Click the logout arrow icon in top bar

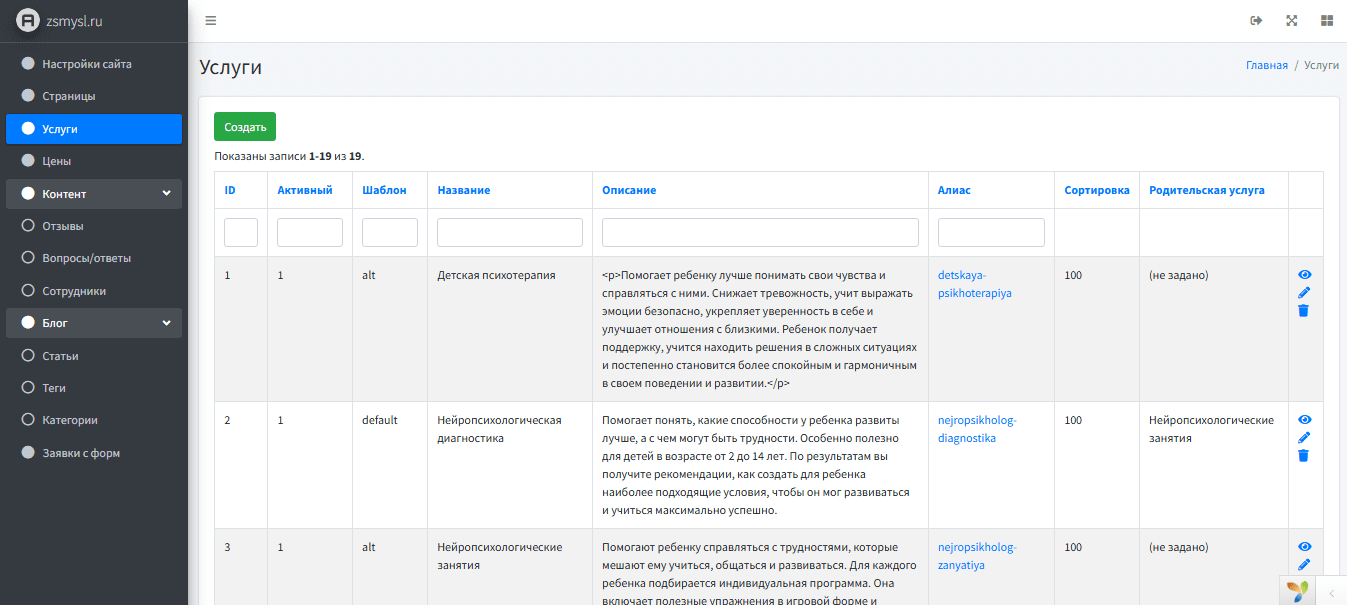(1257, 21)
